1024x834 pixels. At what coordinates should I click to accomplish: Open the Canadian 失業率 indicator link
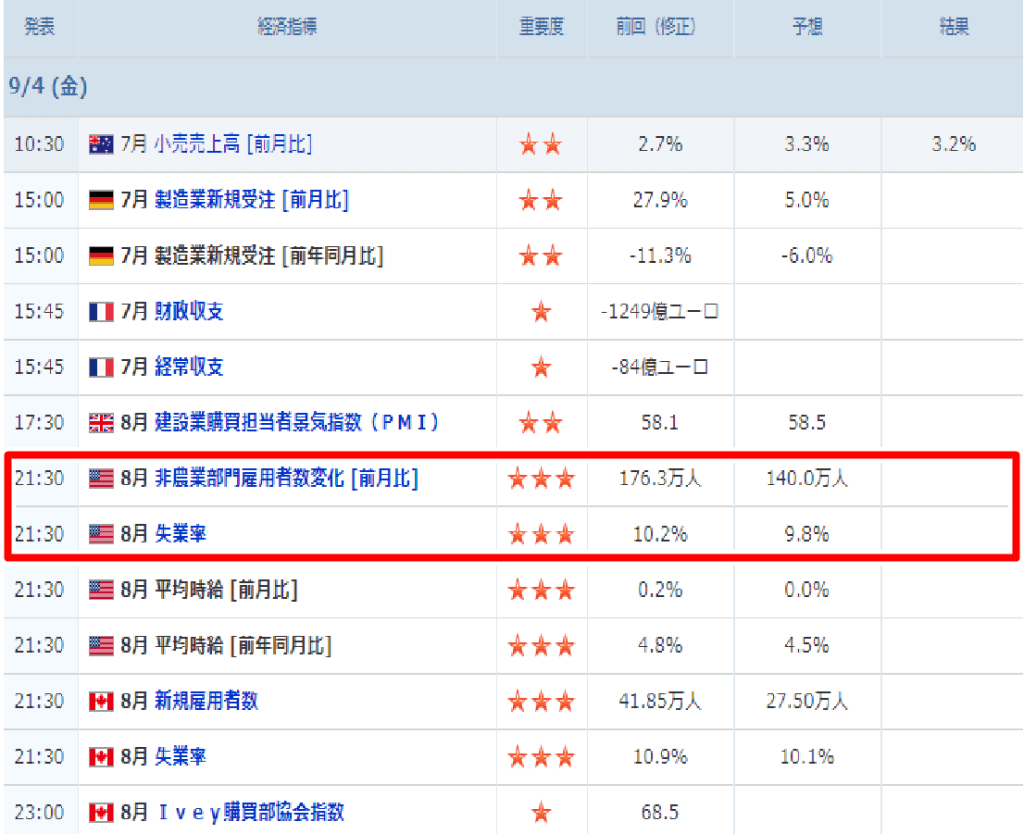pos(181,757)
